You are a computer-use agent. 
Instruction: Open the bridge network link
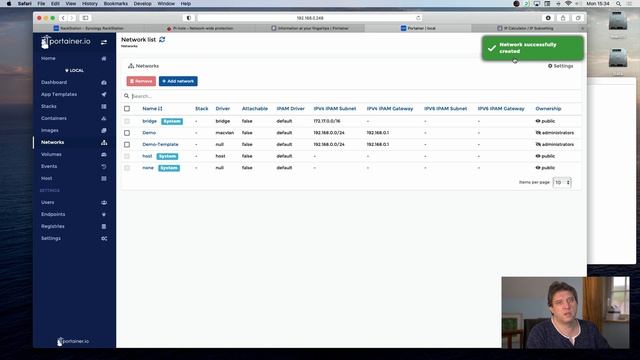[x=149, y=121]
